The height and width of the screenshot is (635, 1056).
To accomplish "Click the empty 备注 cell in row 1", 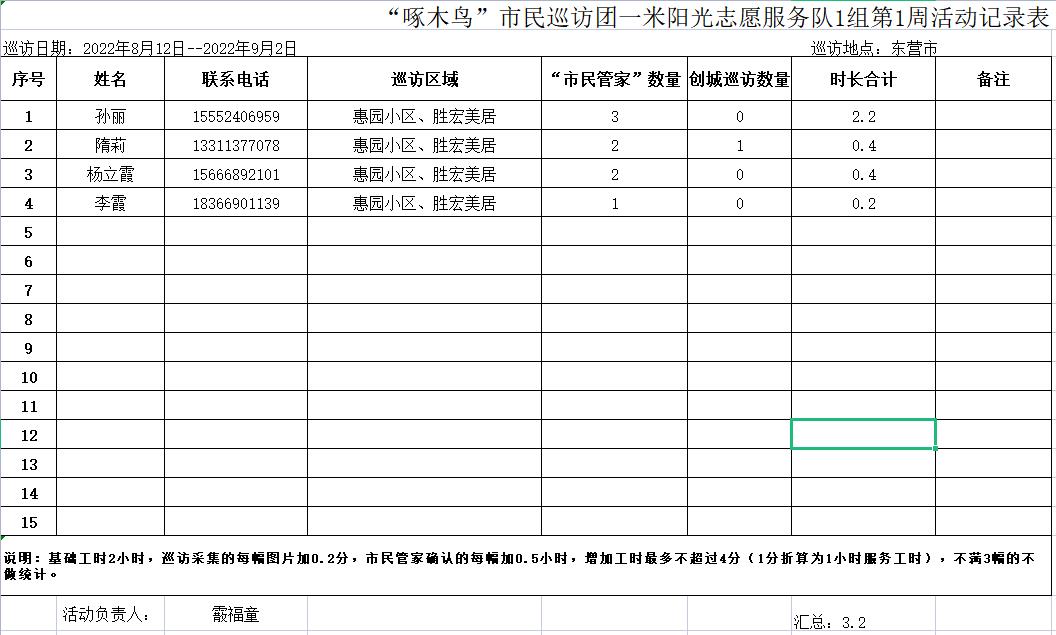I will point(993,116).
